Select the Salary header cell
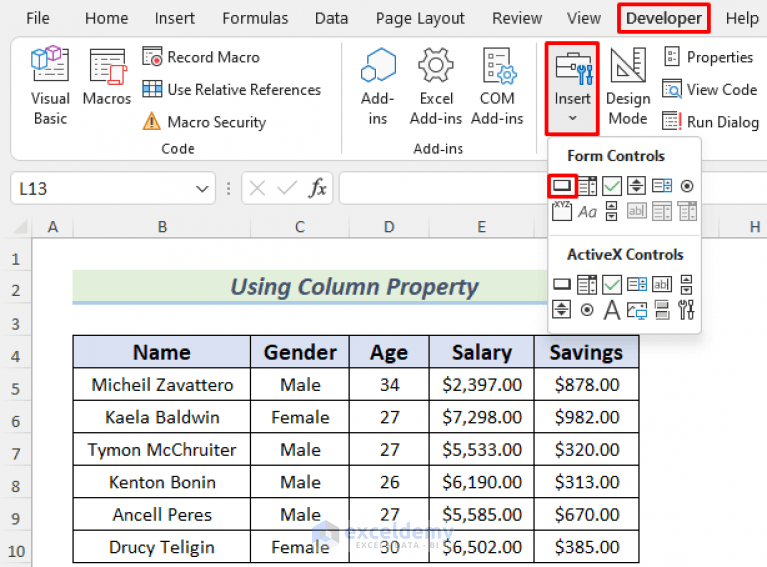The width and height of the screenshot is (767, 567). 482,352
